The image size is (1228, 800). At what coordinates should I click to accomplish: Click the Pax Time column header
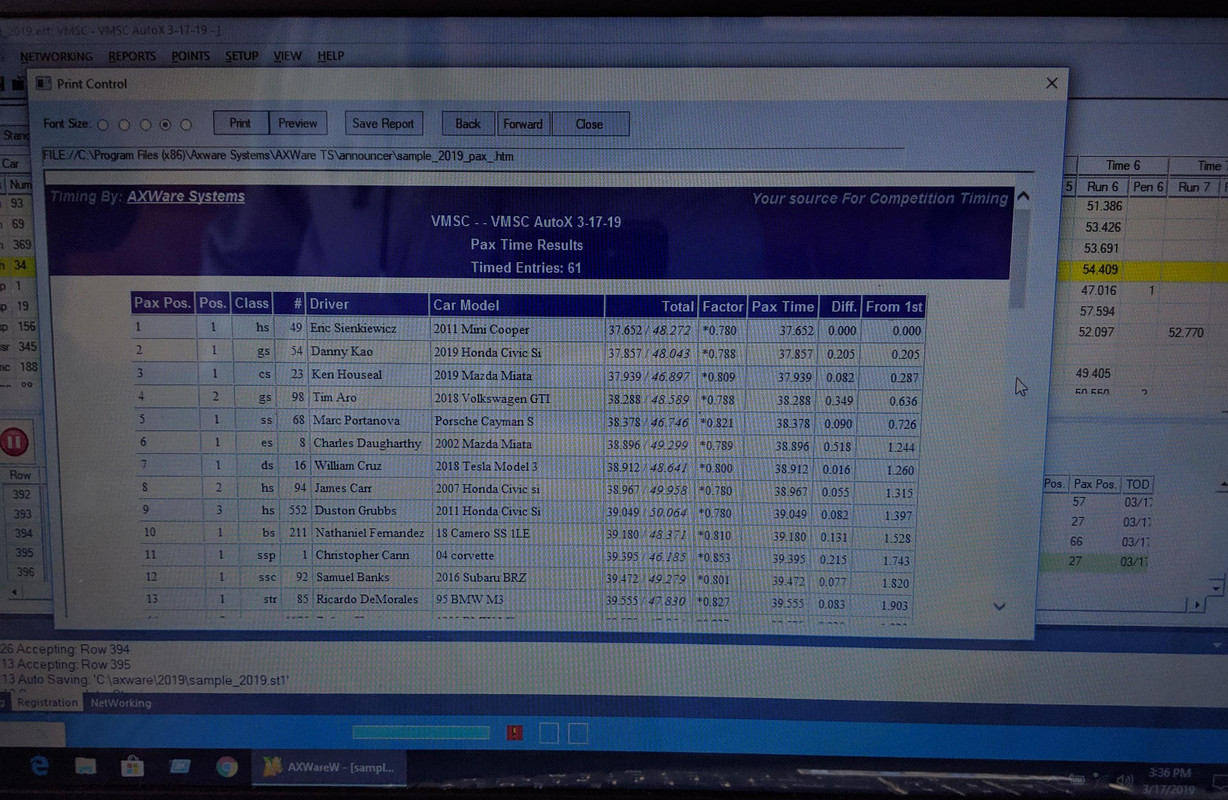click(x=783, y=306)
